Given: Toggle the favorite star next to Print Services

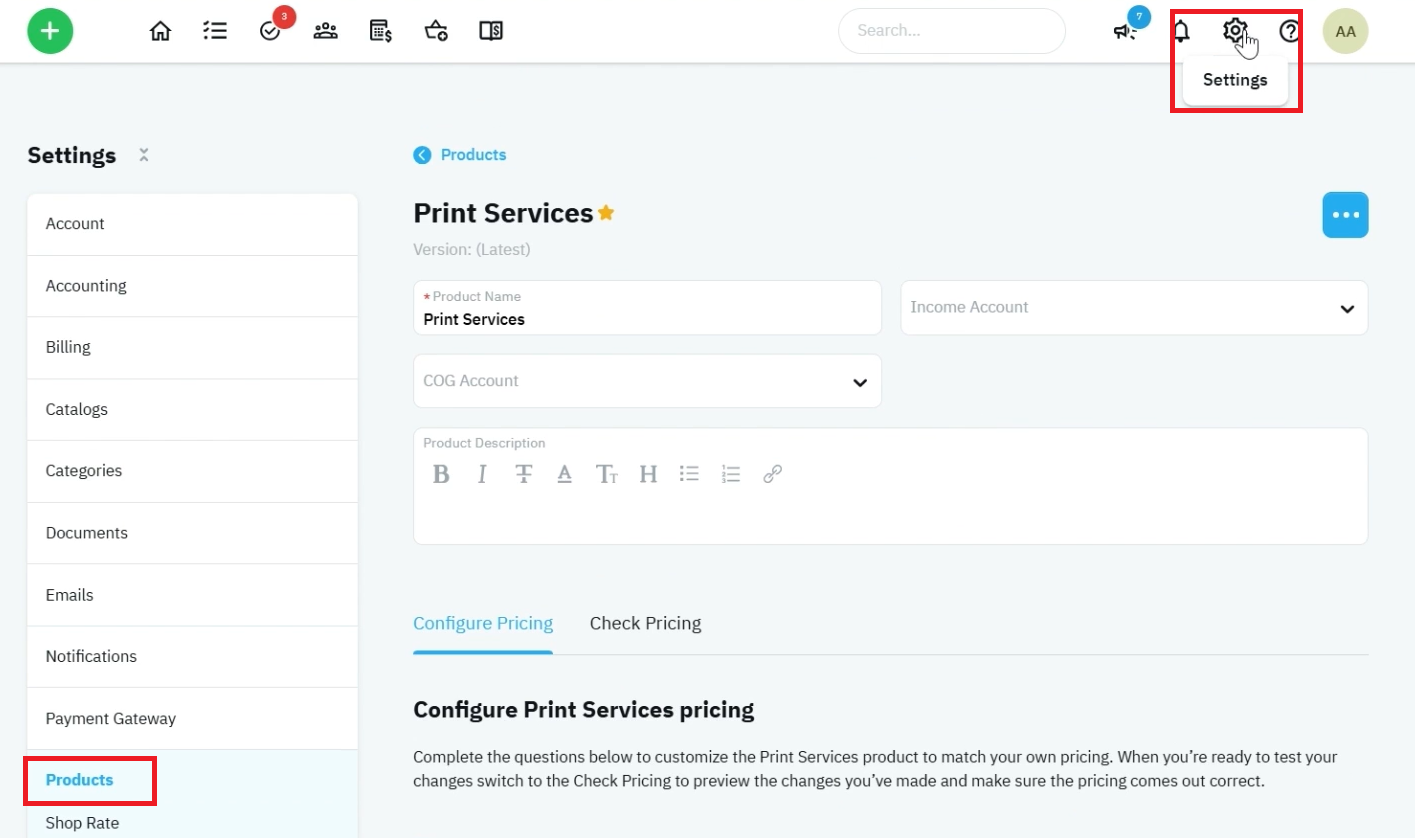Looking at the screenshot, I should (x=606, y=213).
